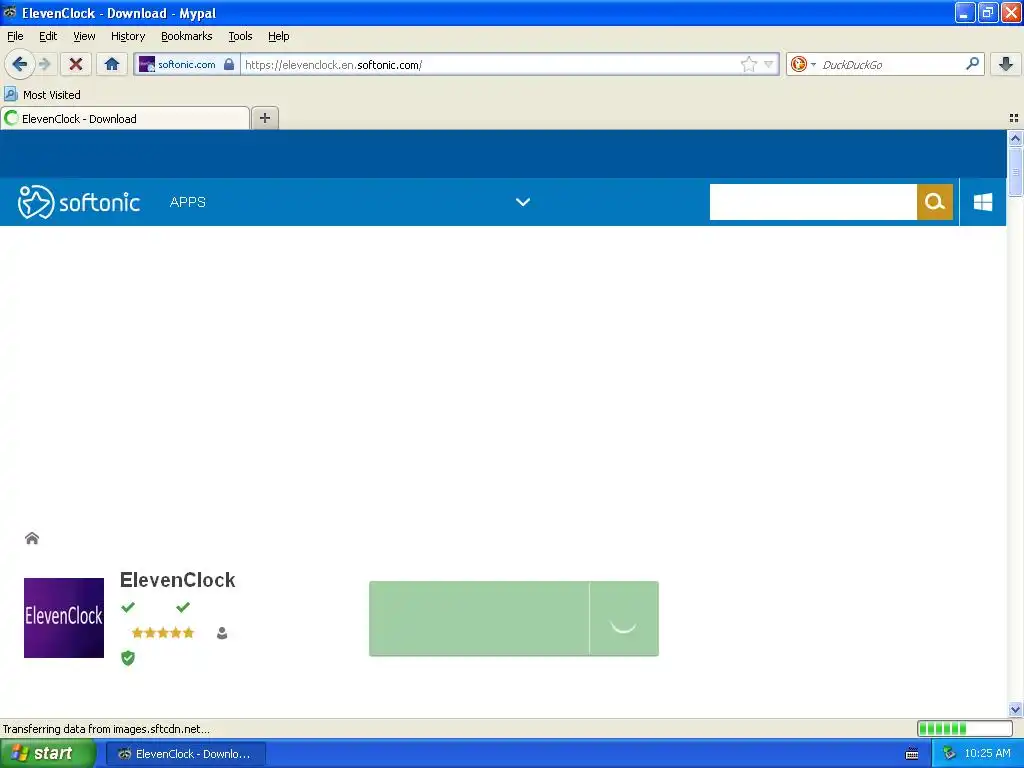Open the Tools menu
The width and height of the screenshot is (1024, 768).
pos(240,36)
